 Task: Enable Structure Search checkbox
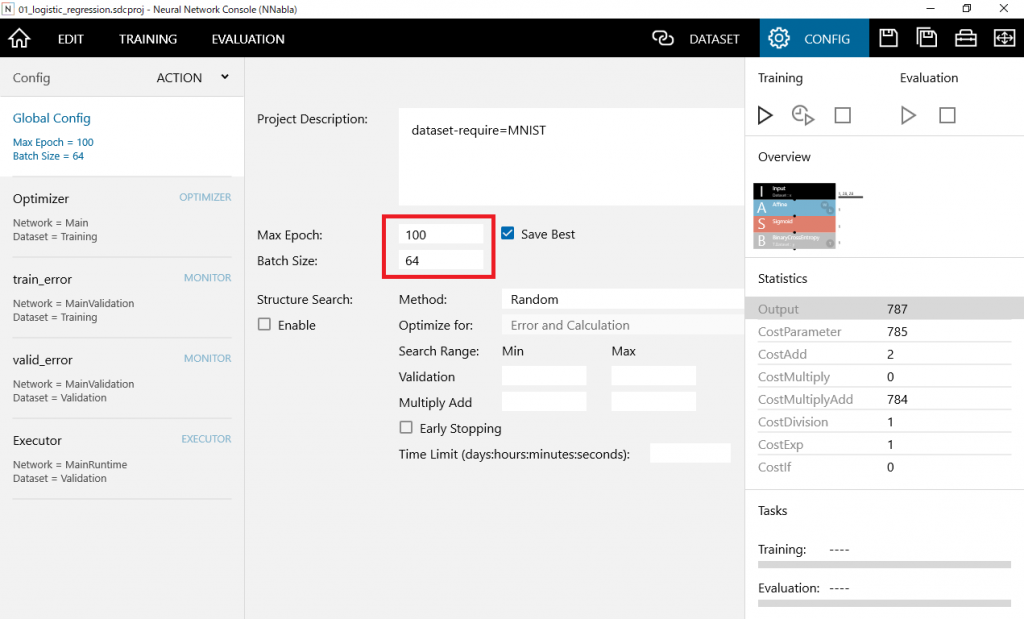coord(265,325)
